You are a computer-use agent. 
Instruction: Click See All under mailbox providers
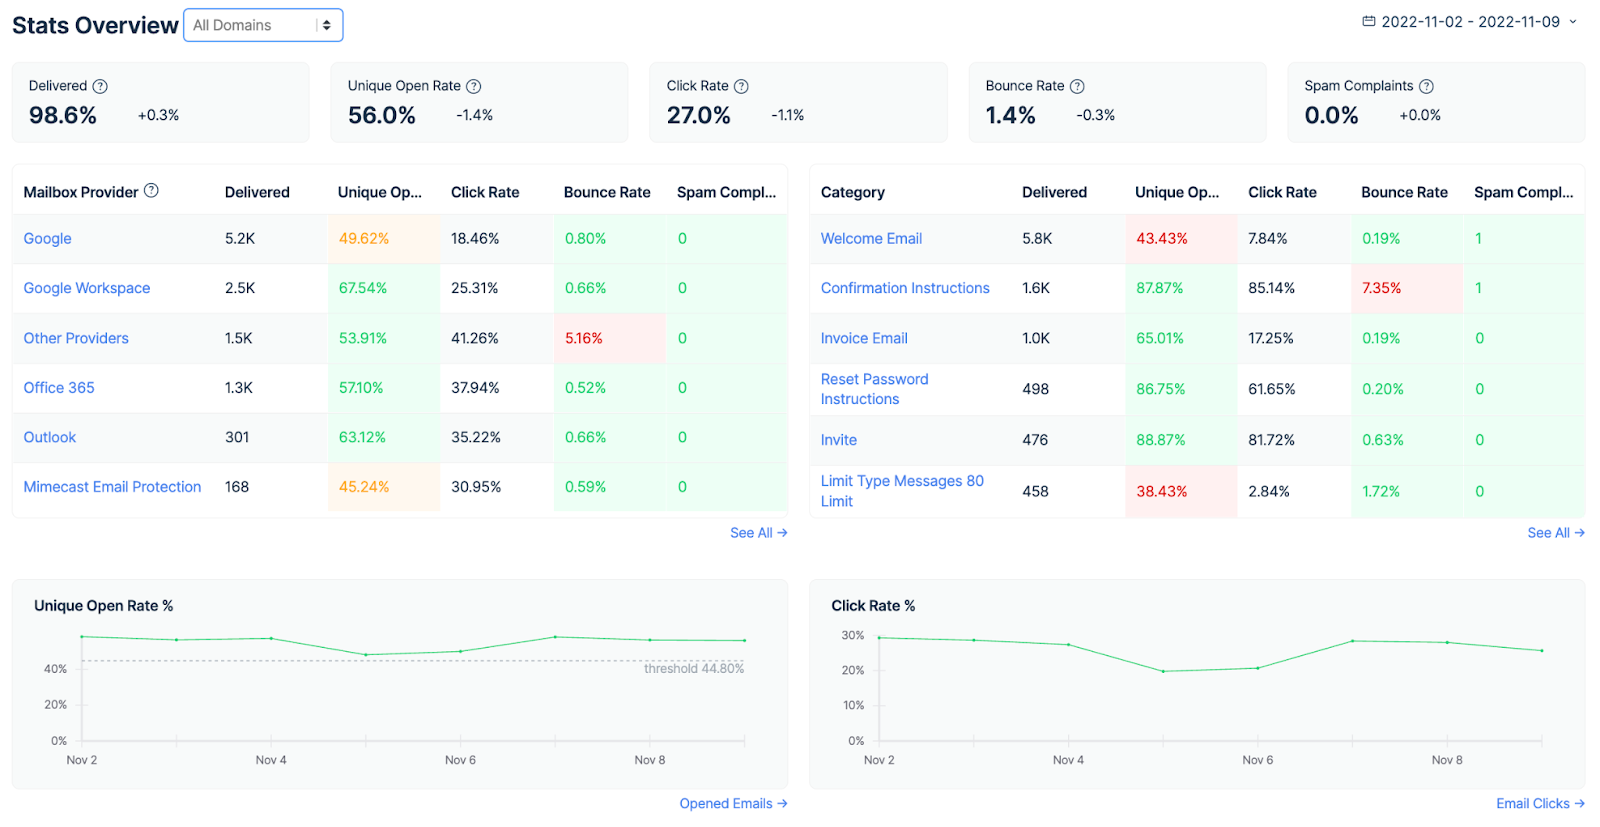(x=758, y=533)
